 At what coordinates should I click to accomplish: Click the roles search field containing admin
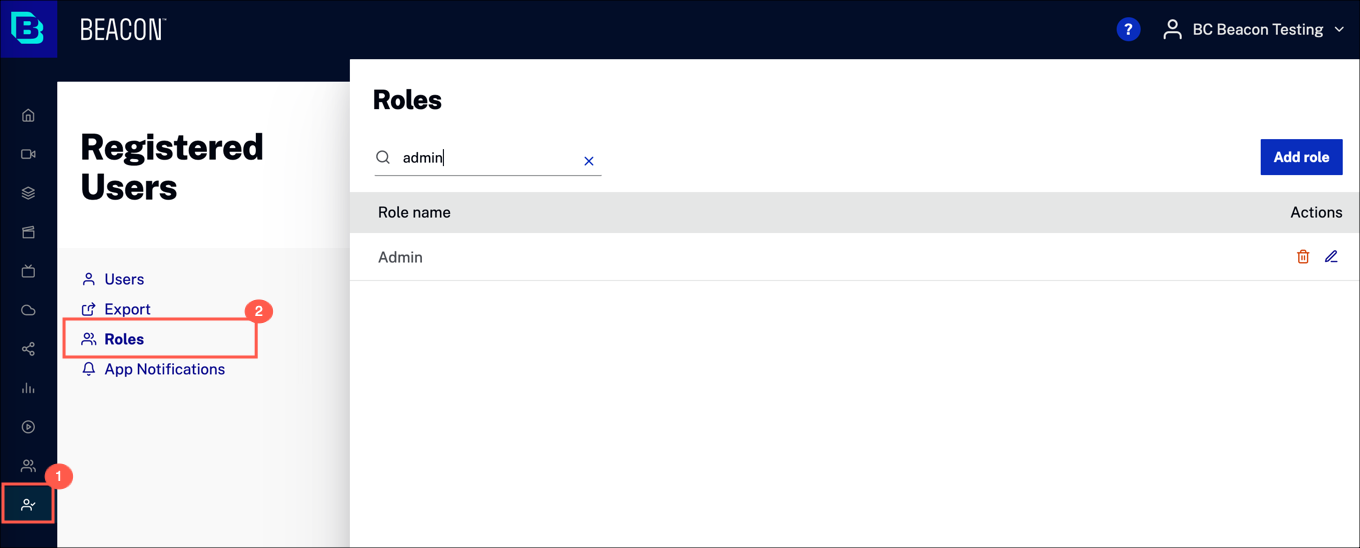point(488,158)
